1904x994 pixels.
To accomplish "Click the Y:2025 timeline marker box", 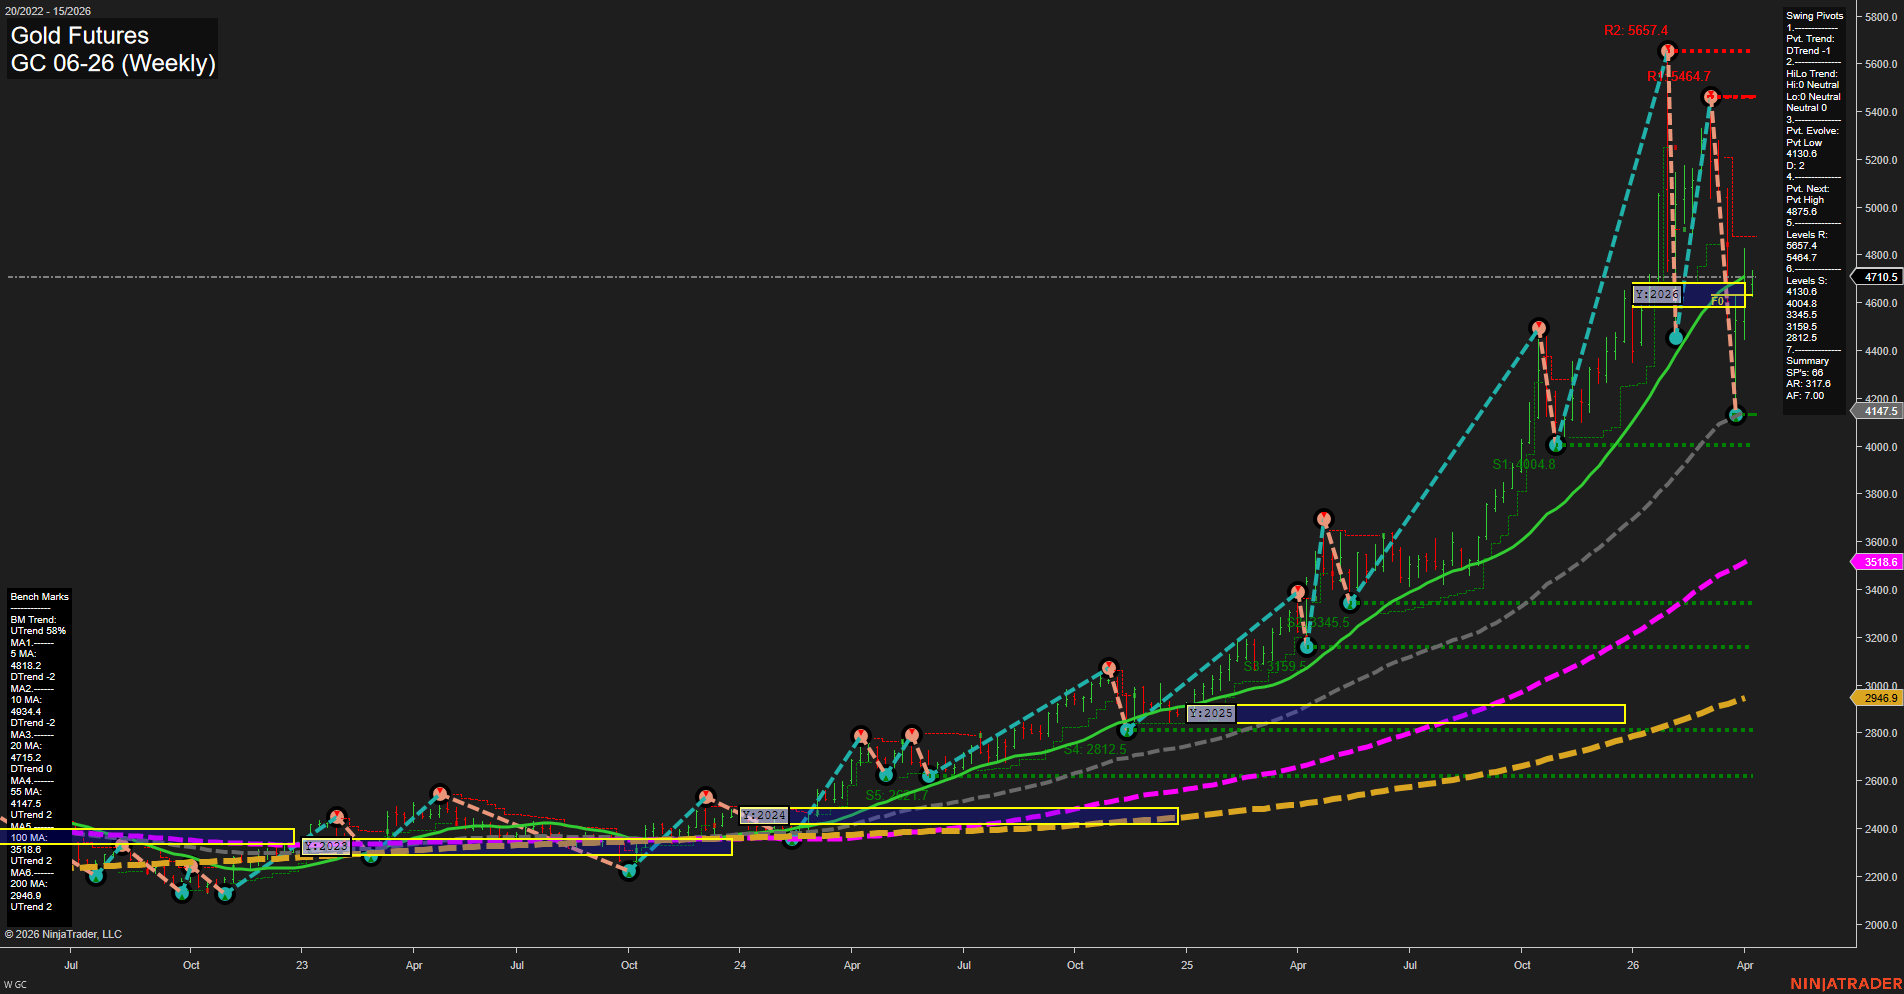I will 1209,714.
